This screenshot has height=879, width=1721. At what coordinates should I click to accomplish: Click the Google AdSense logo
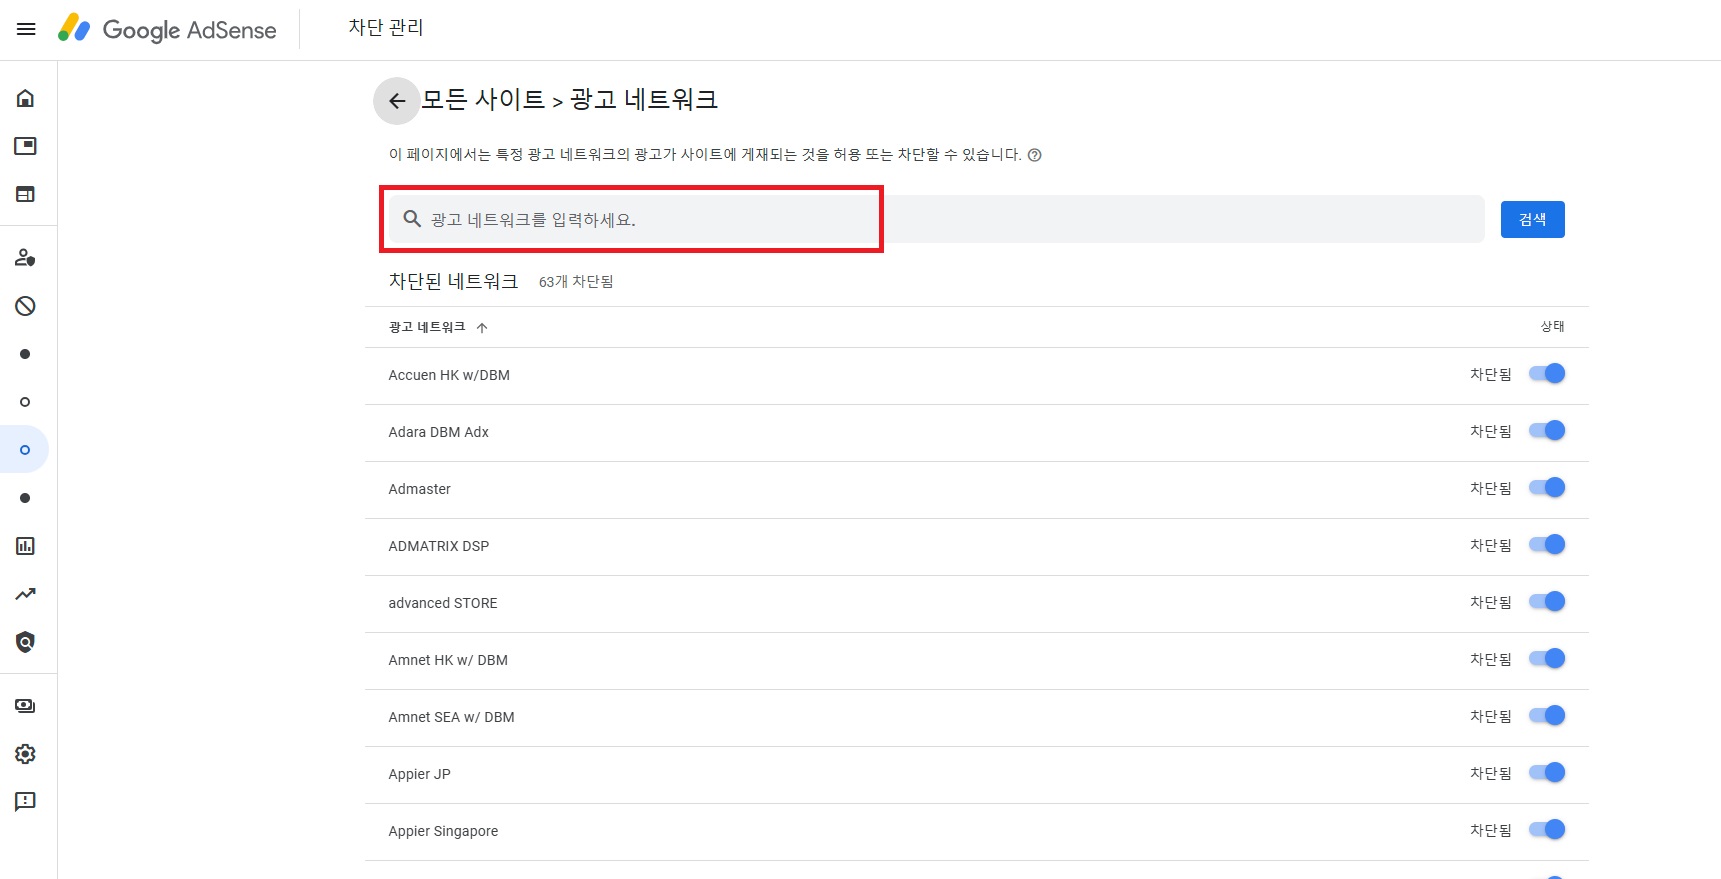167,29
